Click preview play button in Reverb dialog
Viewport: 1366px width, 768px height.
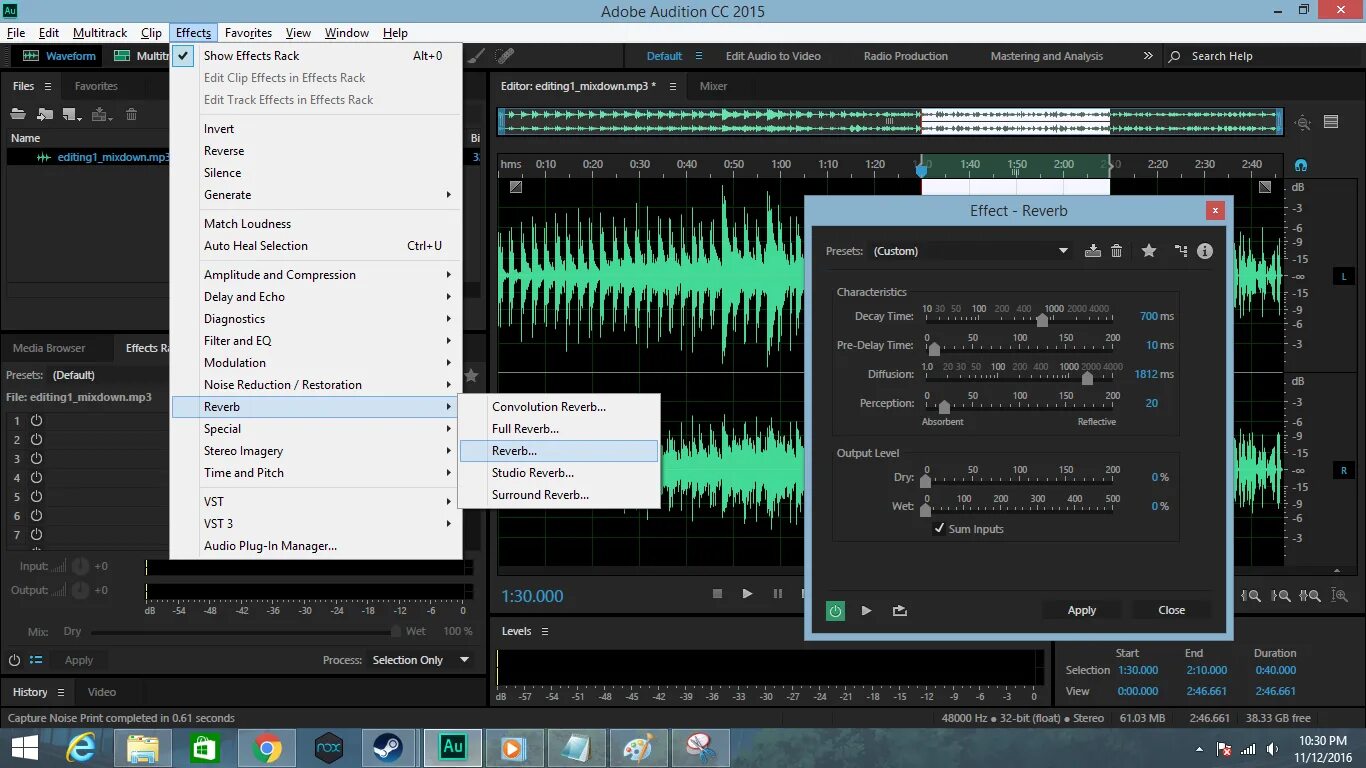(x=867, y=610)
